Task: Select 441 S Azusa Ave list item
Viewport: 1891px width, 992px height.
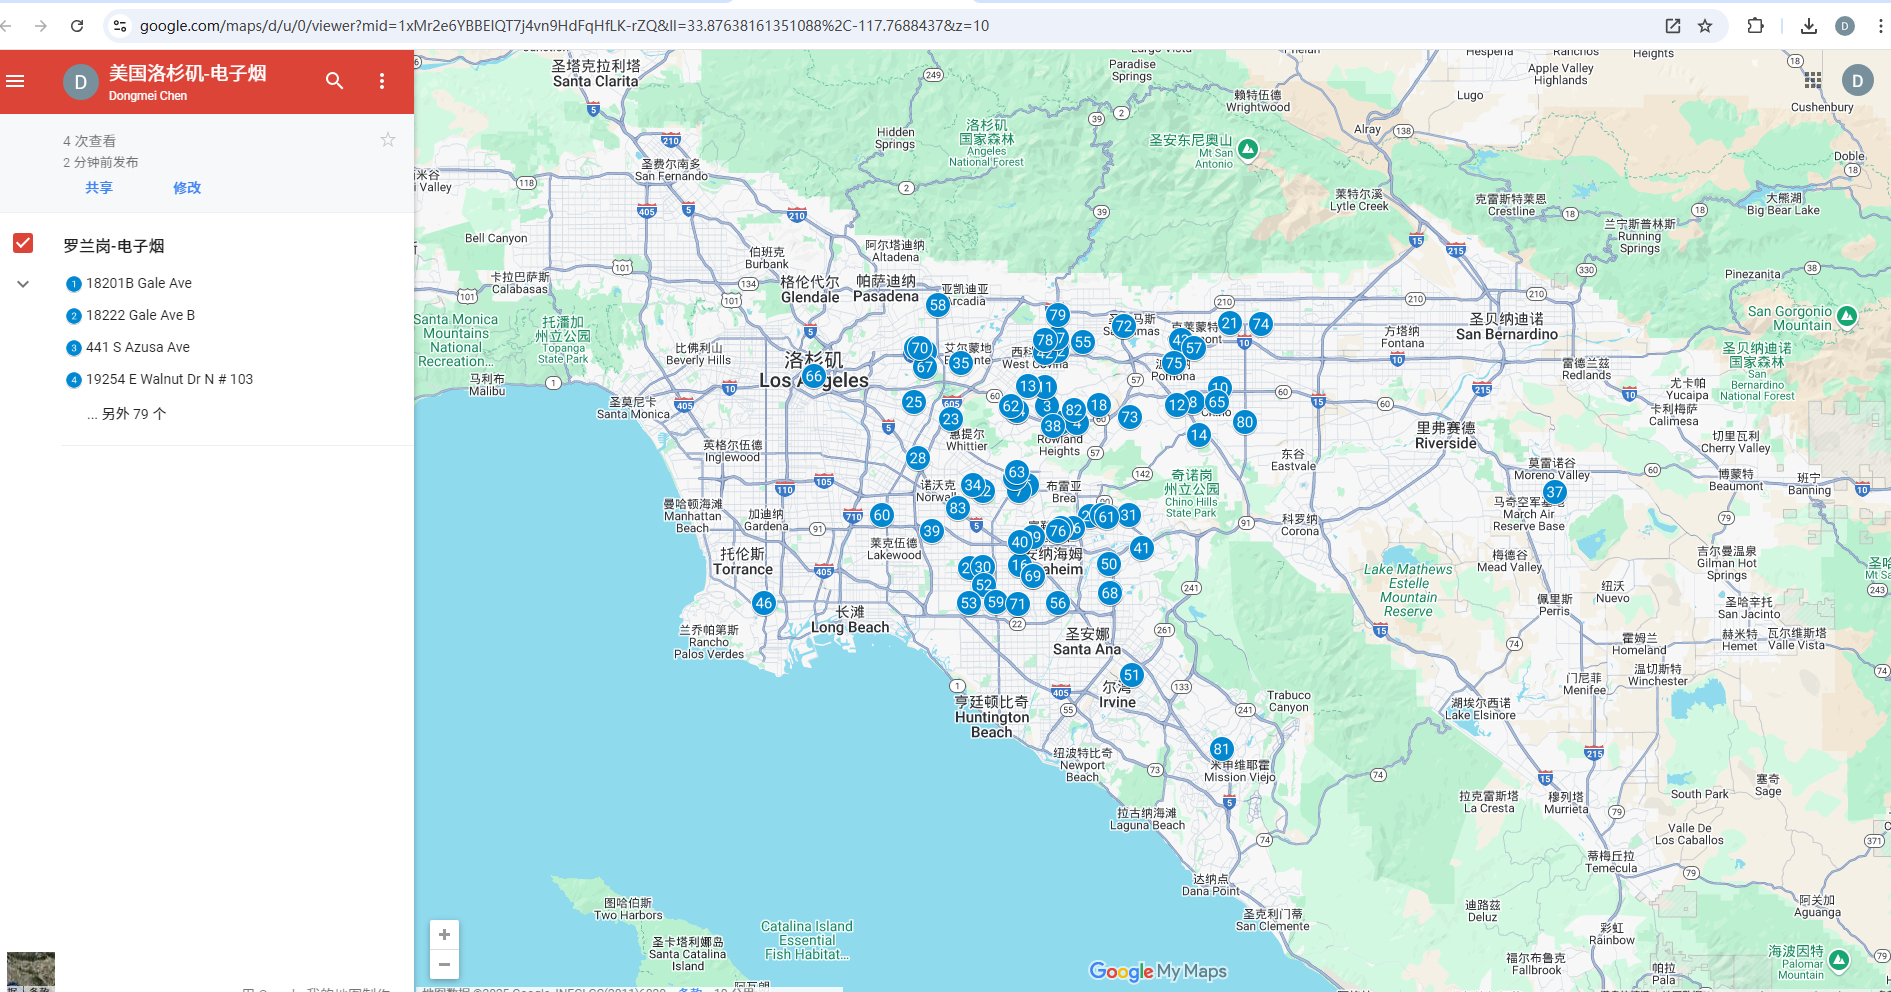Action: pos(137,348)
